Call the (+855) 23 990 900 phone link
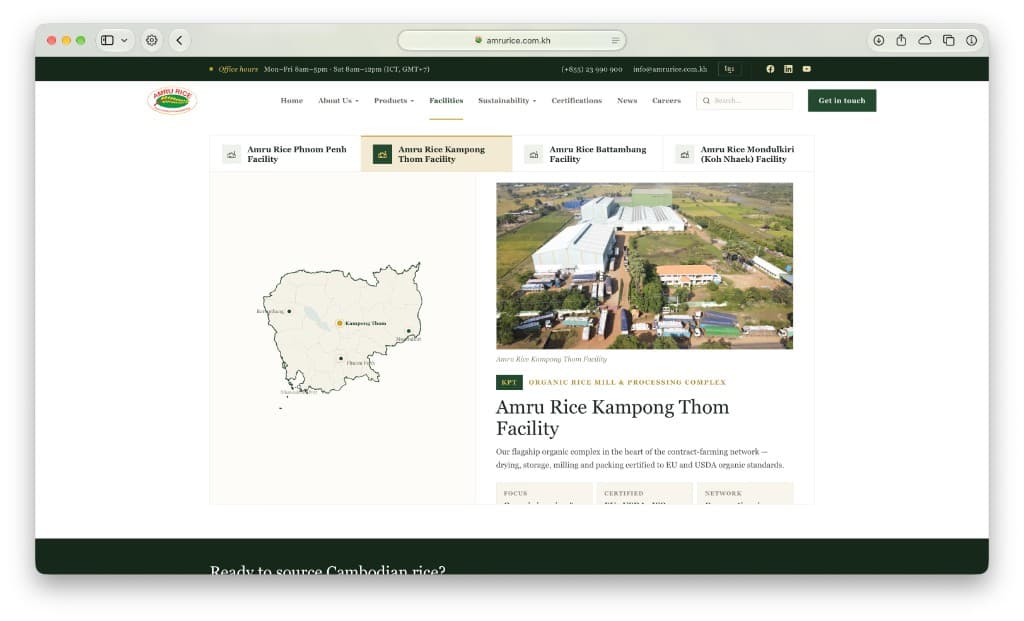 pos(592,69)
